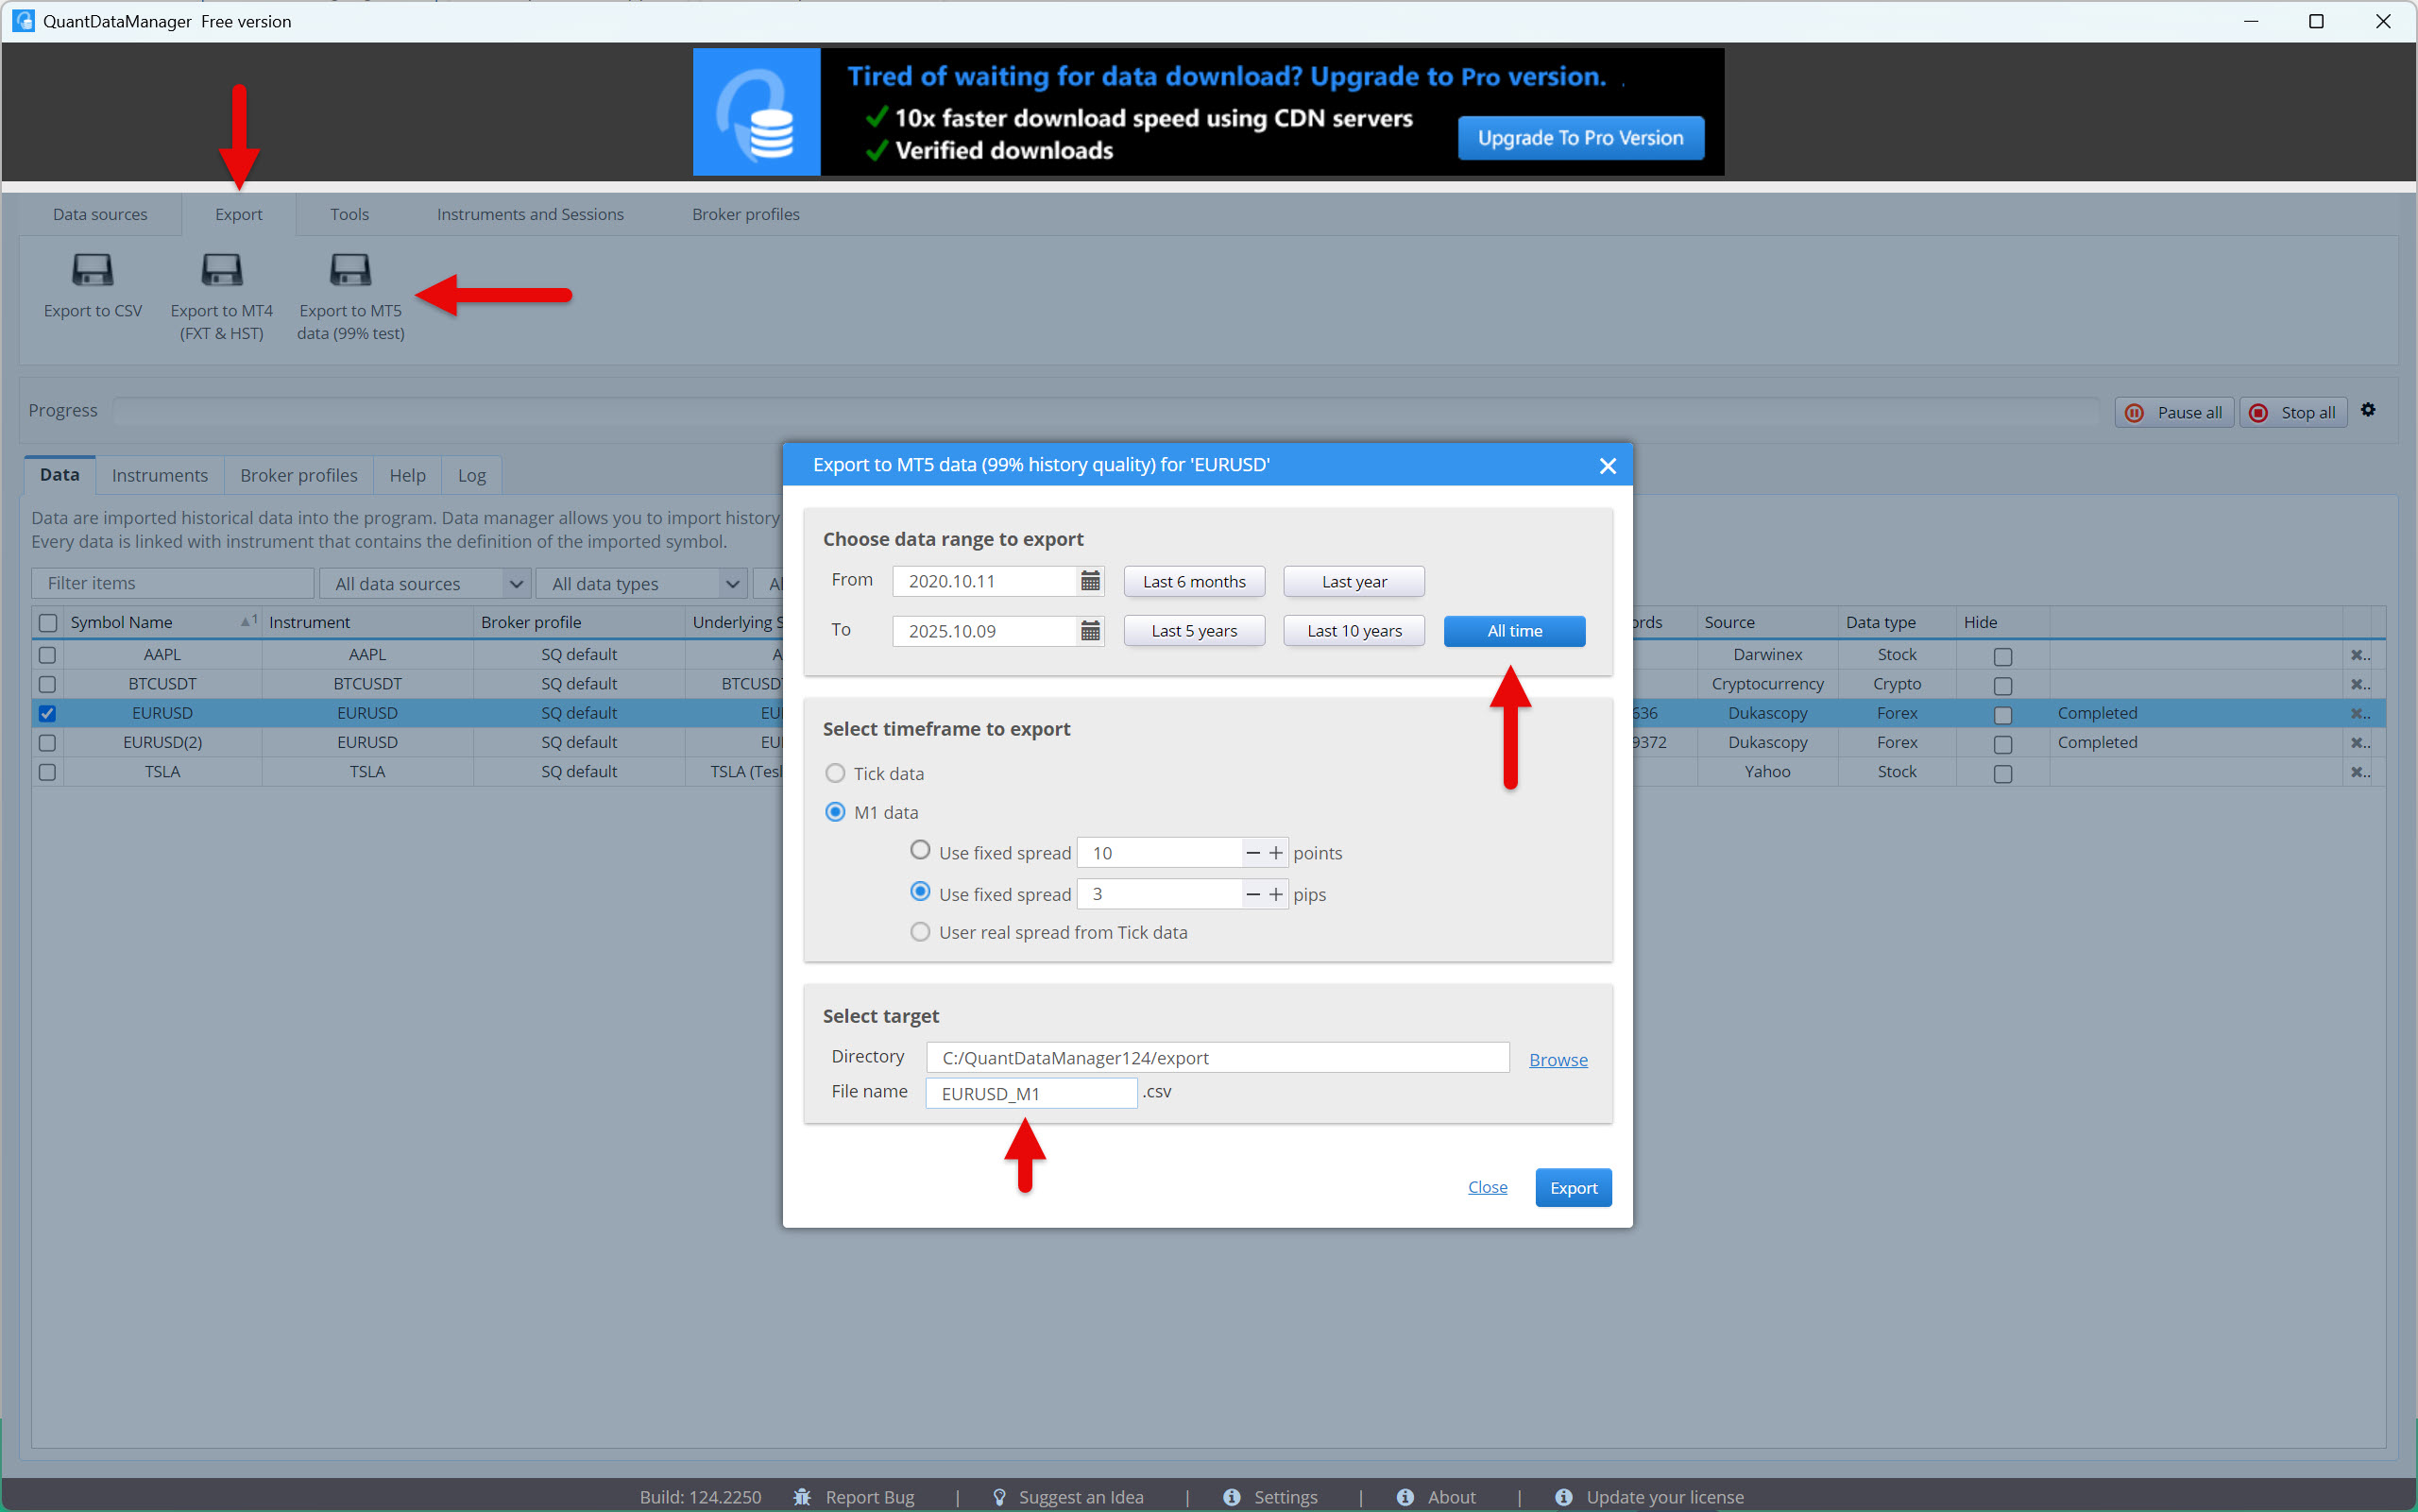Viewport: 2418px width, 1512px height.
Task: Click Export to MT5 data icon
Action: (x=350, y=270)
